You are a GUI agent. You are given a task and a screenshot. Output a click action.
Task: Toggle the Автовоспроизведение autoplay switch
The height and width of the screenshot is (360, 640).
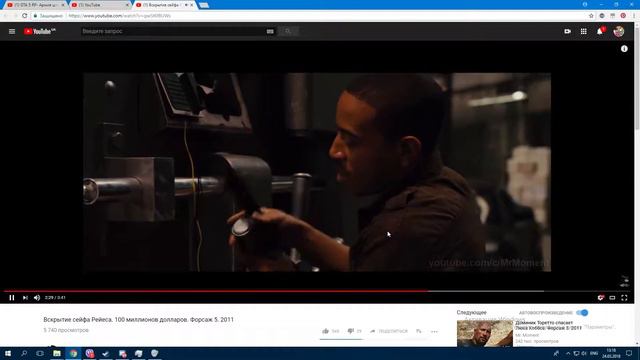click(582, 313)
